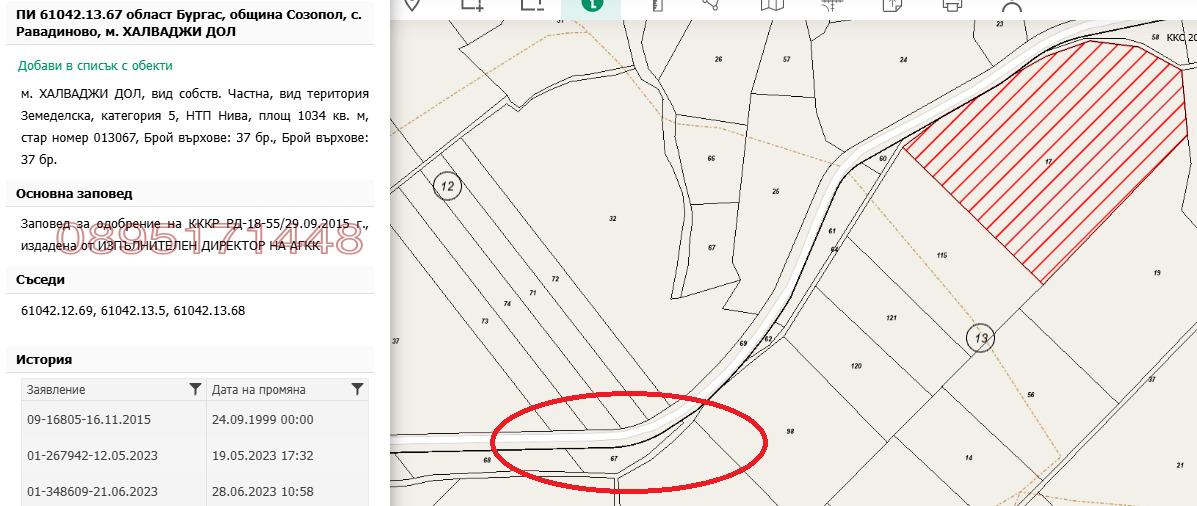Open the folded map icon

tap(771, 5)
